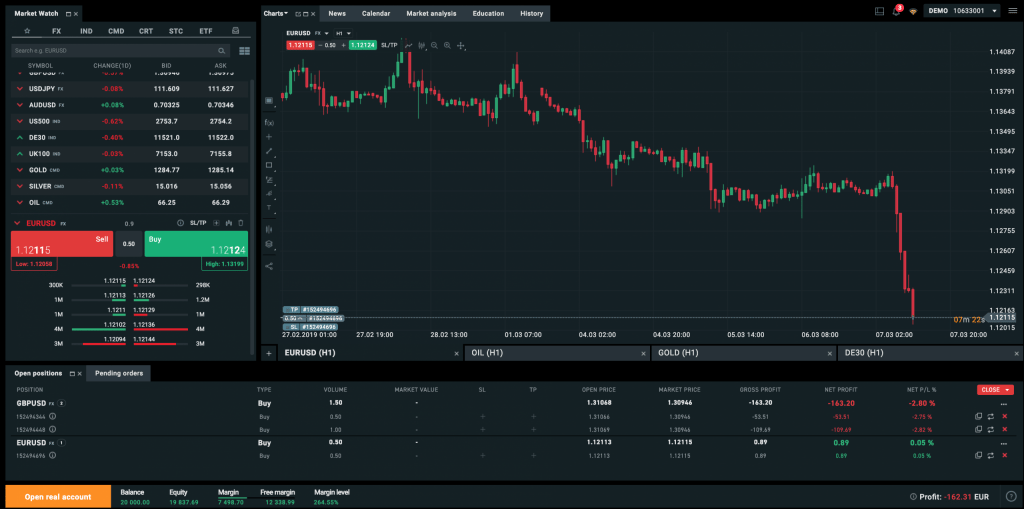Click the 0.50 volume field in order panel
This screenshot has width=1024, height=509.
coord(129,244)
